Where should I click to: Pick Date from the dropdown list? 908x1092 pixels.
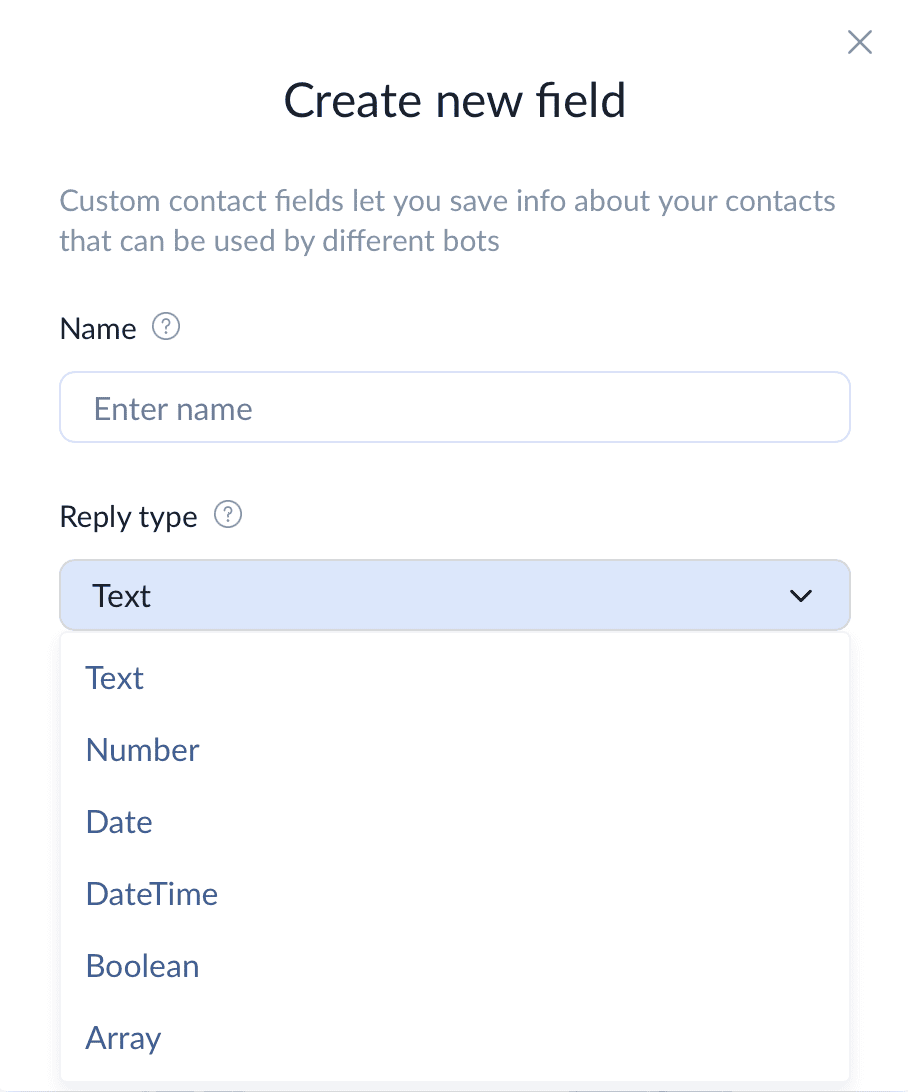pyautogui.click(x=455, y=822)
